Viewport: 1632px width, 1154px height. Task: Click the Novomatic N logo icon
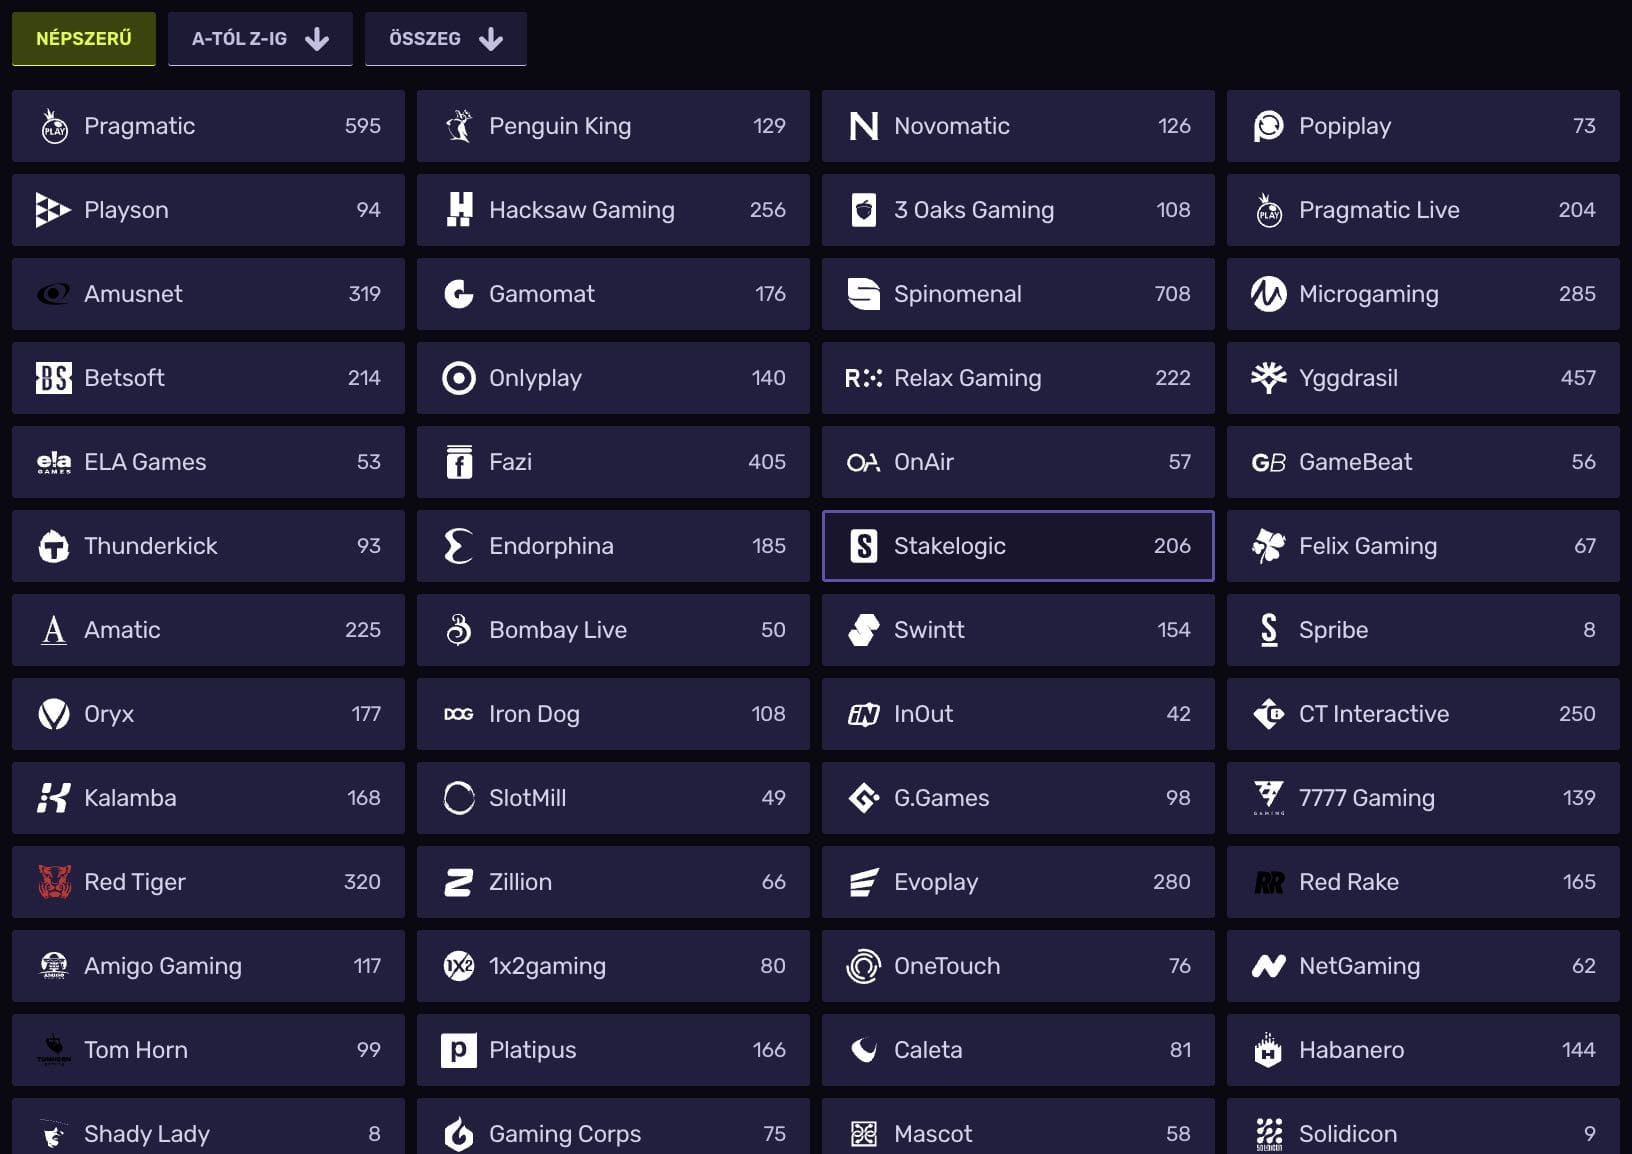tap(864, 126)
